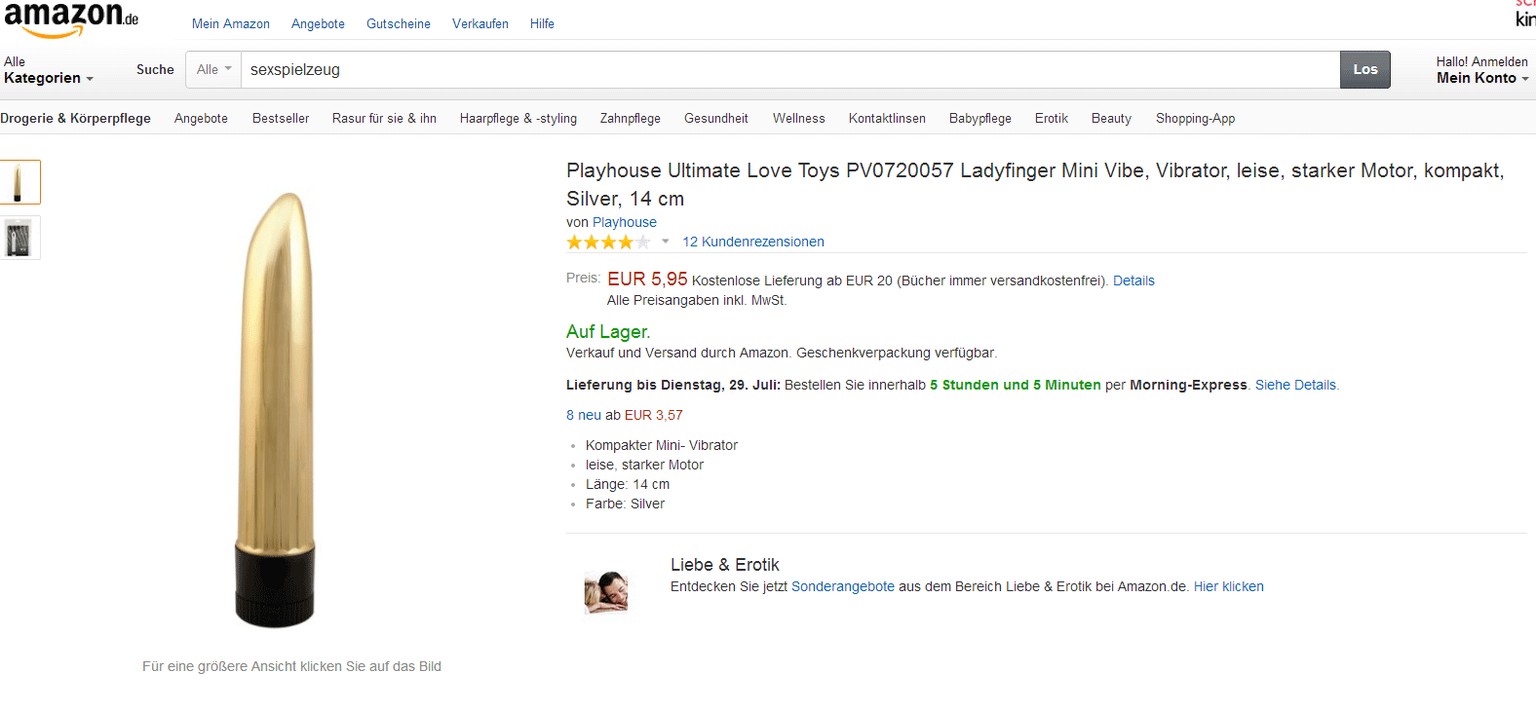Click the product title text

click(1035, 184)
